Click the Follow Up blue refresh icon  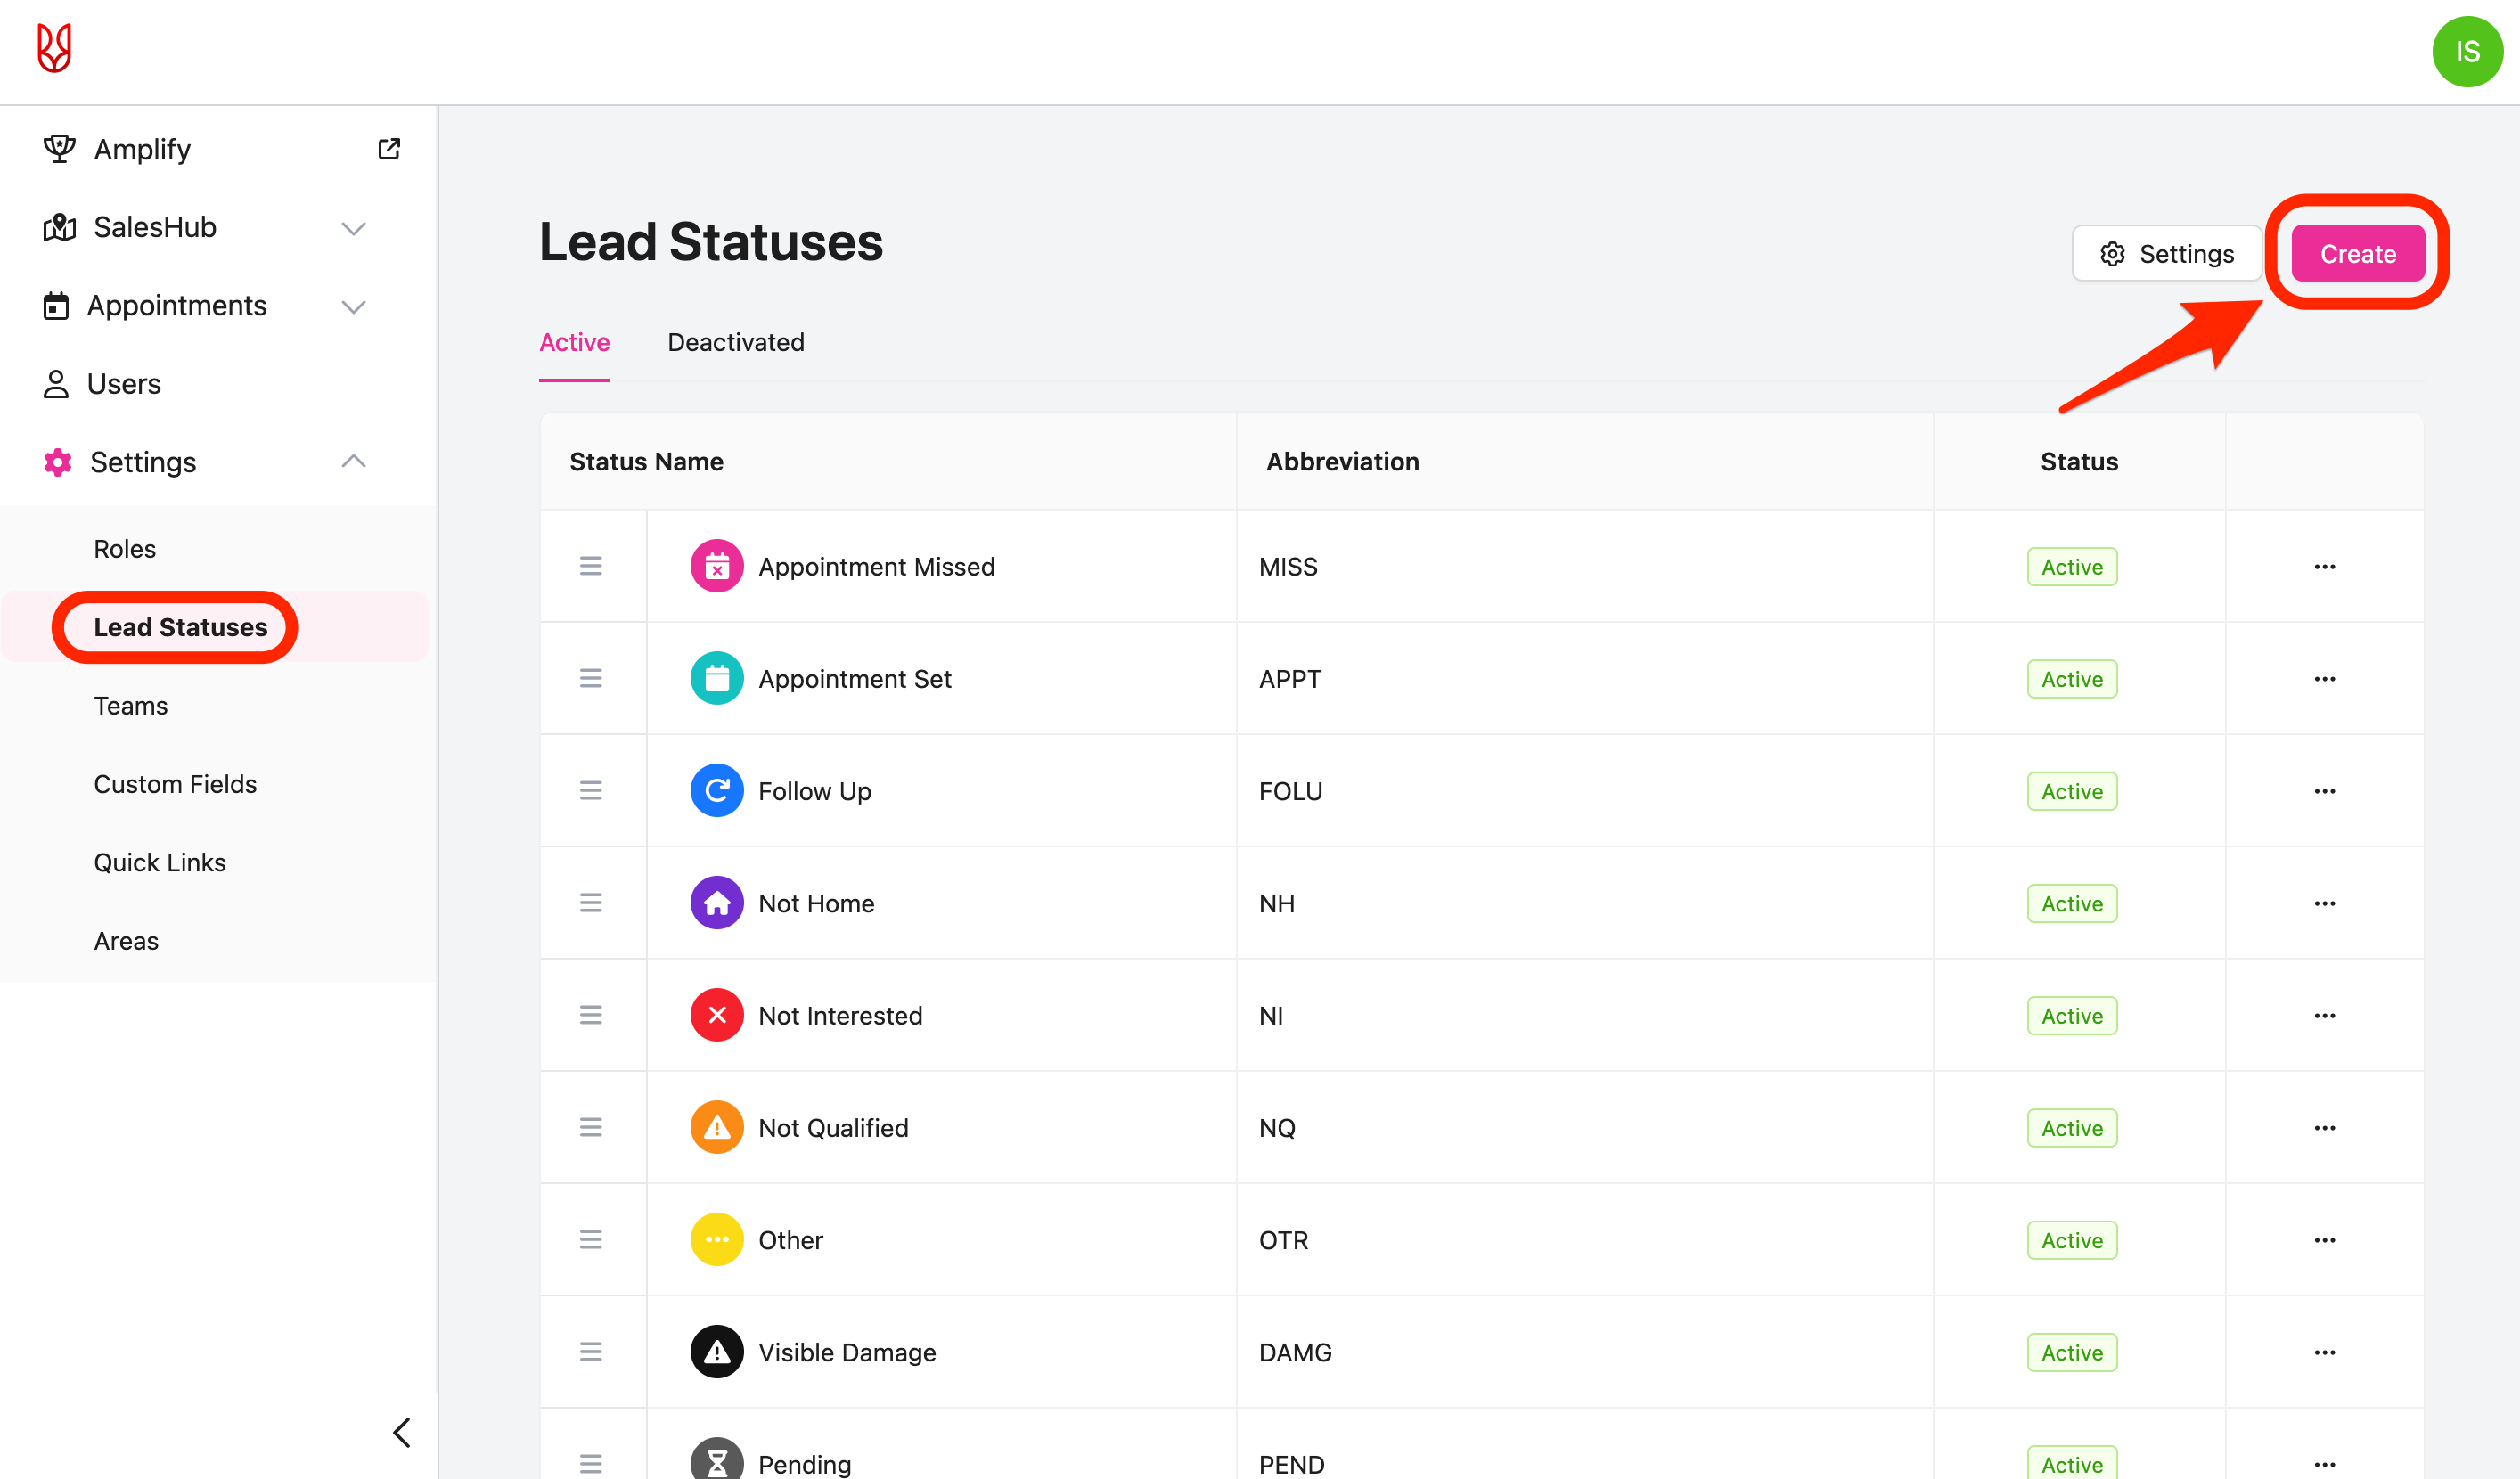pos(716,791)
